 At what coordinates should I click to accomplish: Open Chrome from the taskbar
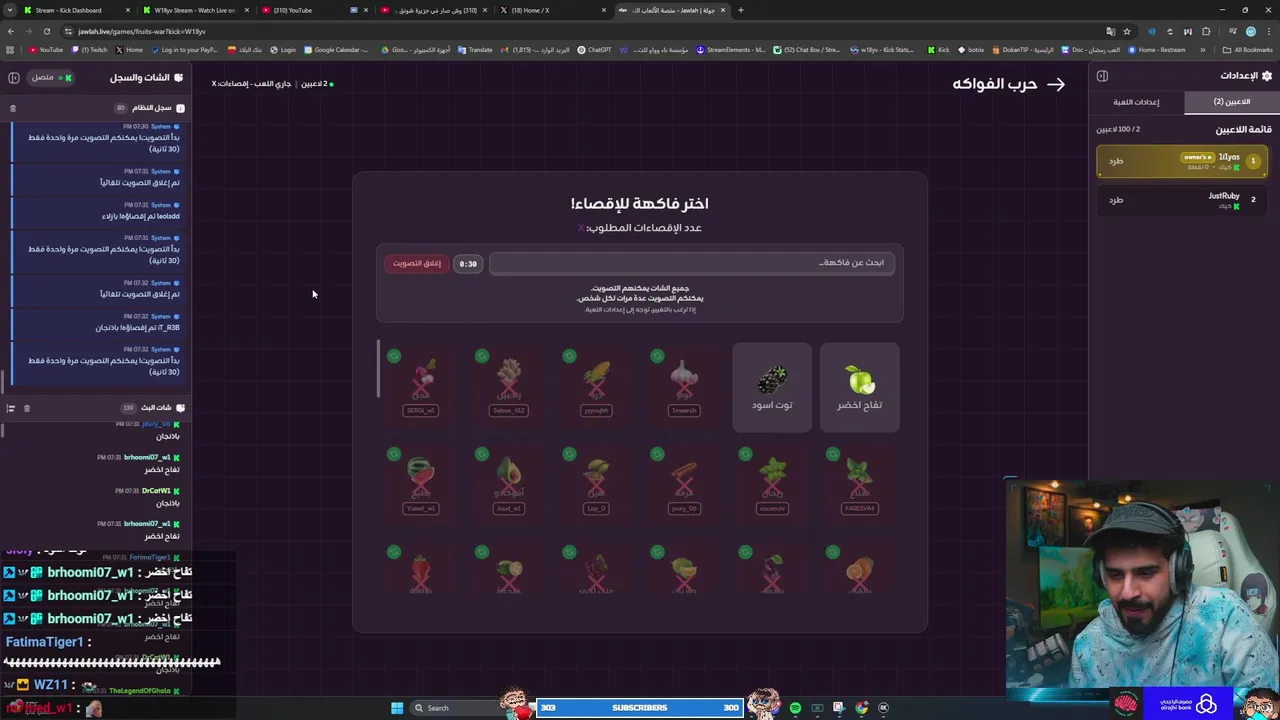click(862, 708)
